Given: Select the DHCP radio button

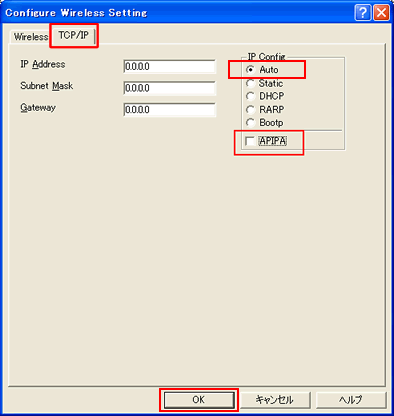Looking at the screenshot, I should [x=265, y=96].
